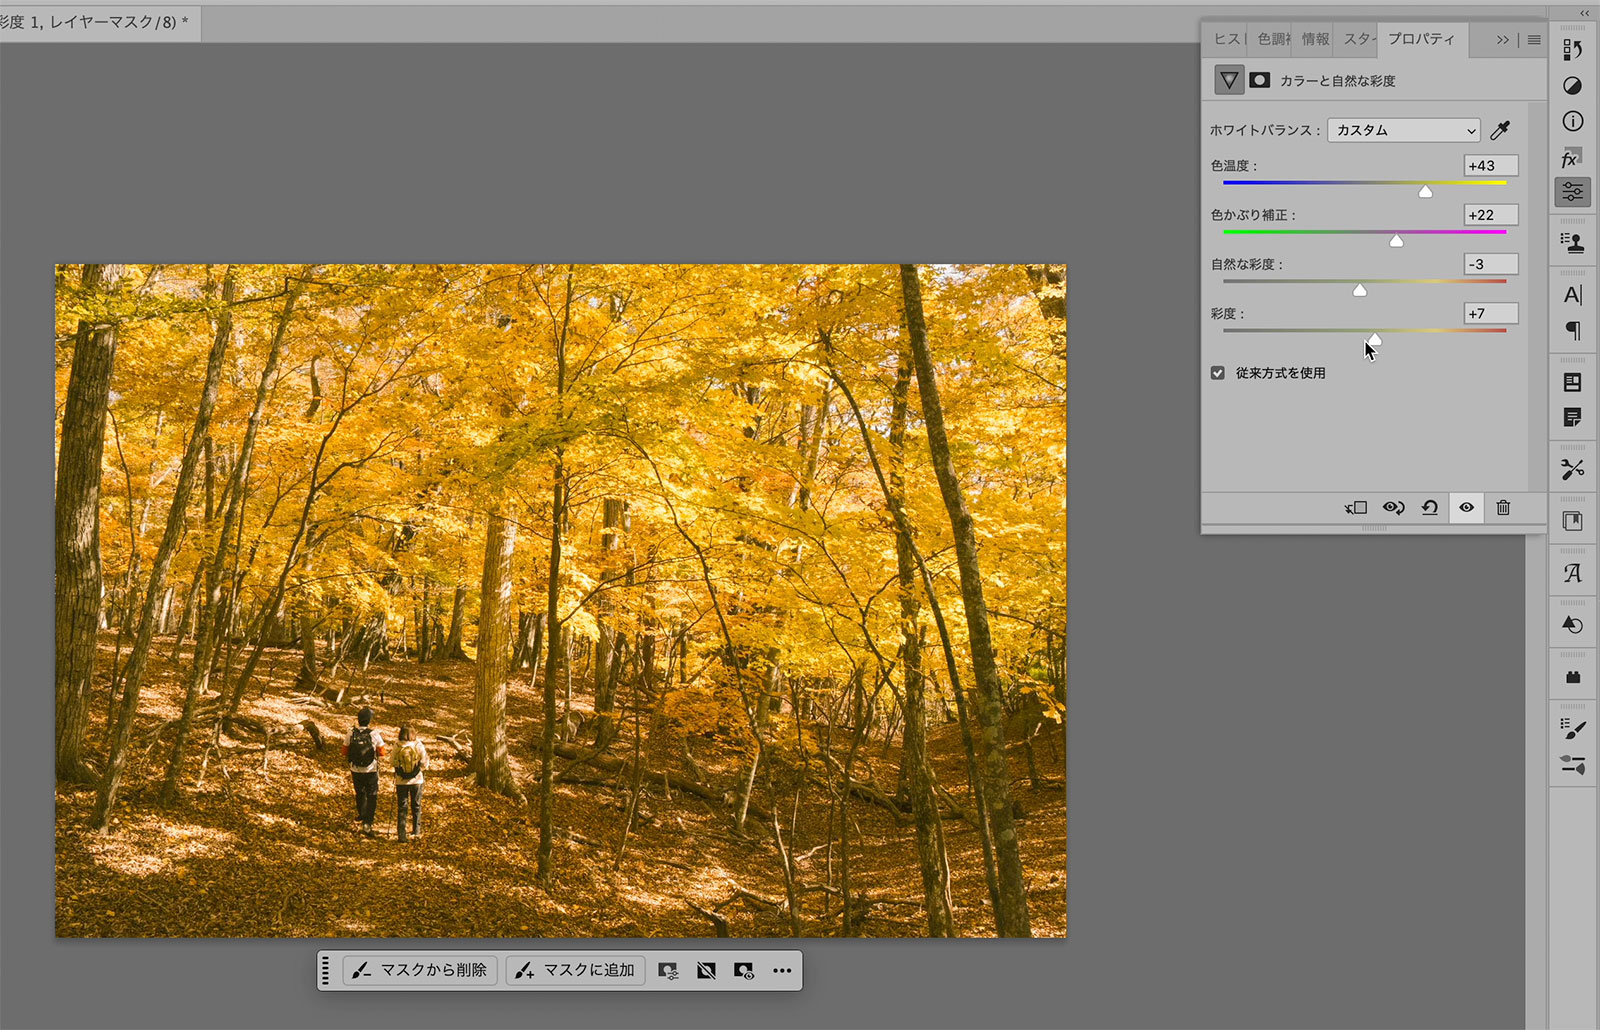The width and height of the screenshot is (1600, 1030).
Task: Switch to the 色調補正 tab
Action: (x=1273, y=39)
